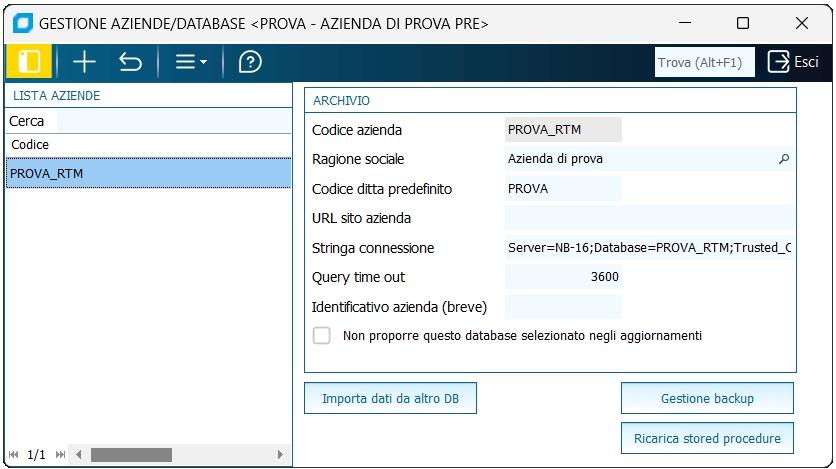Viewport: 836px width, 469px height.
Task: Click the Stringa connessione field
Action: (x=649, y=247)
